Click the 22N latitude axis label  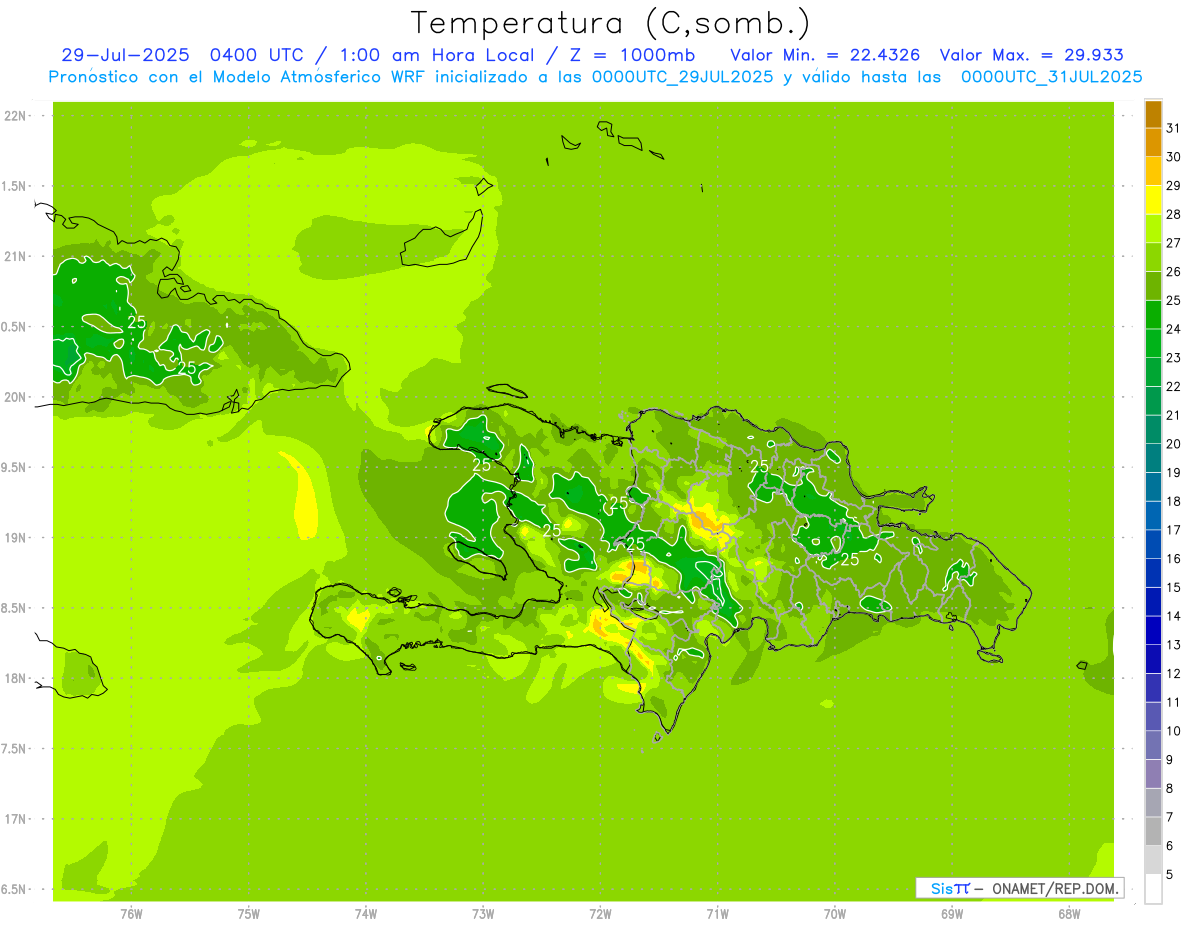(x=15, y=116)
